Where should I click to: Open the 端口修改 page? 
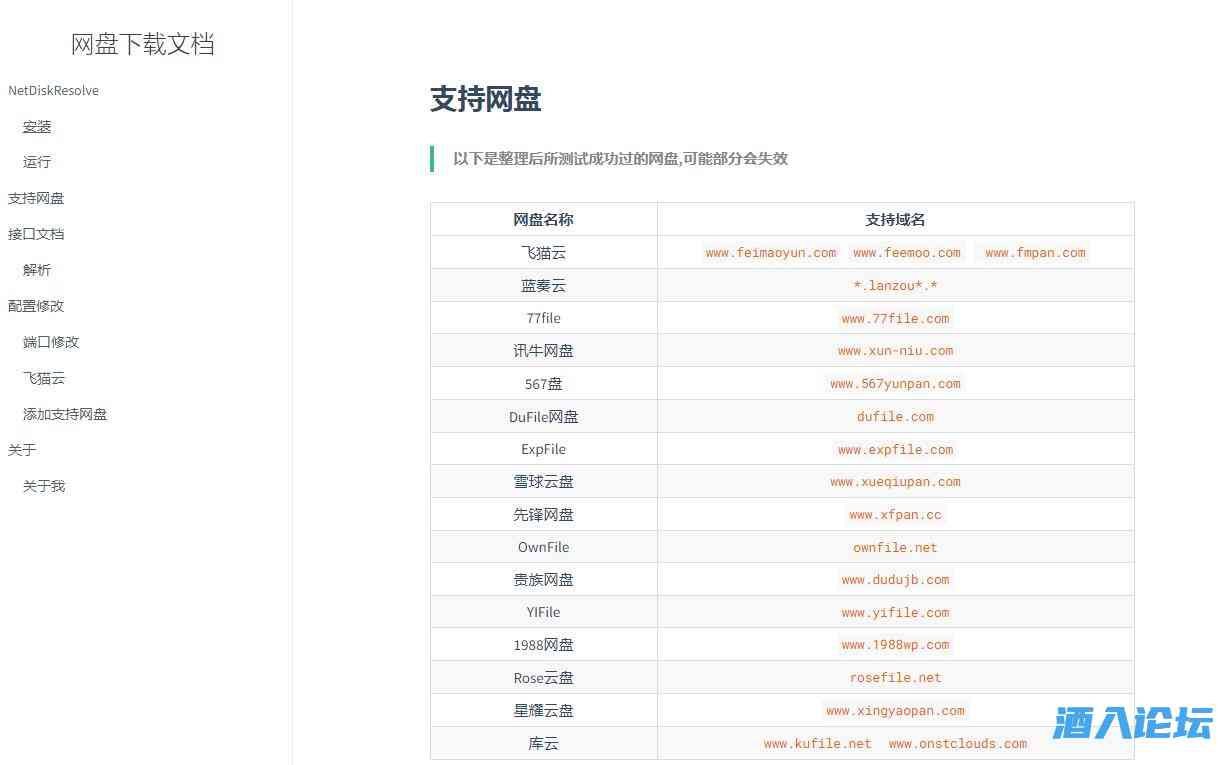(x=50, y=342)
